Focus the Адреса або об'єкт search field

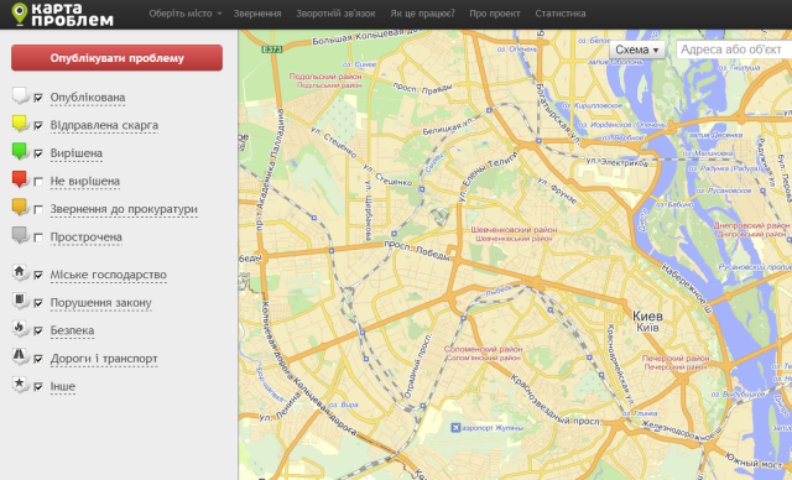733,50
